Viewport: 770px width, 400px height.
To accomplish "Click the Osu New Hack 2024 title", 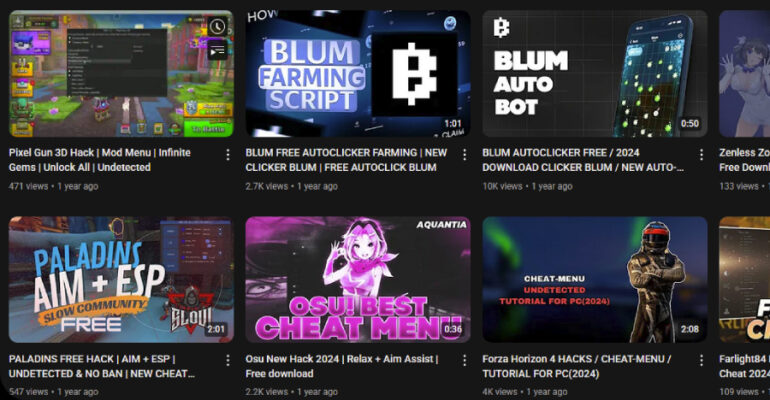I will [342, 366].
